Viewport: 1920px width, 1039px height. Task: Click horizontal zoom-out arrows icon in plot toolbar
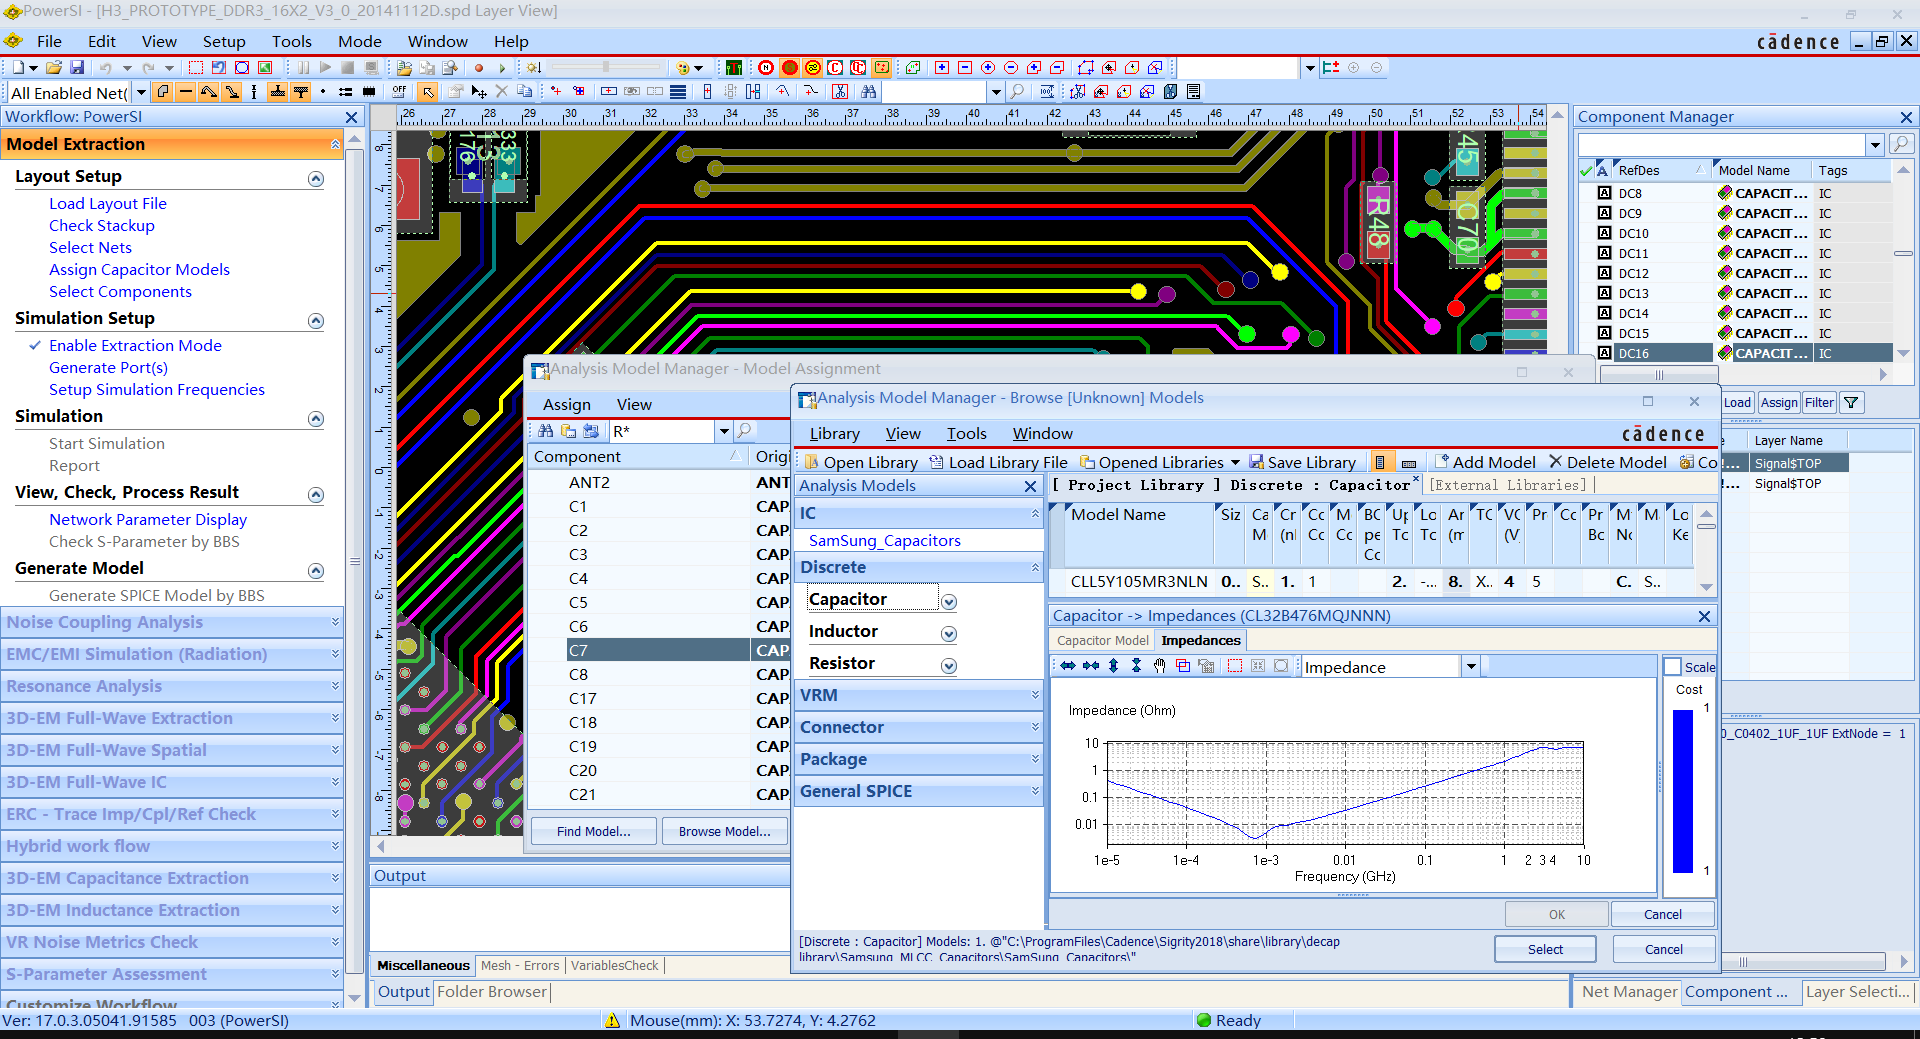[1091, 666]
